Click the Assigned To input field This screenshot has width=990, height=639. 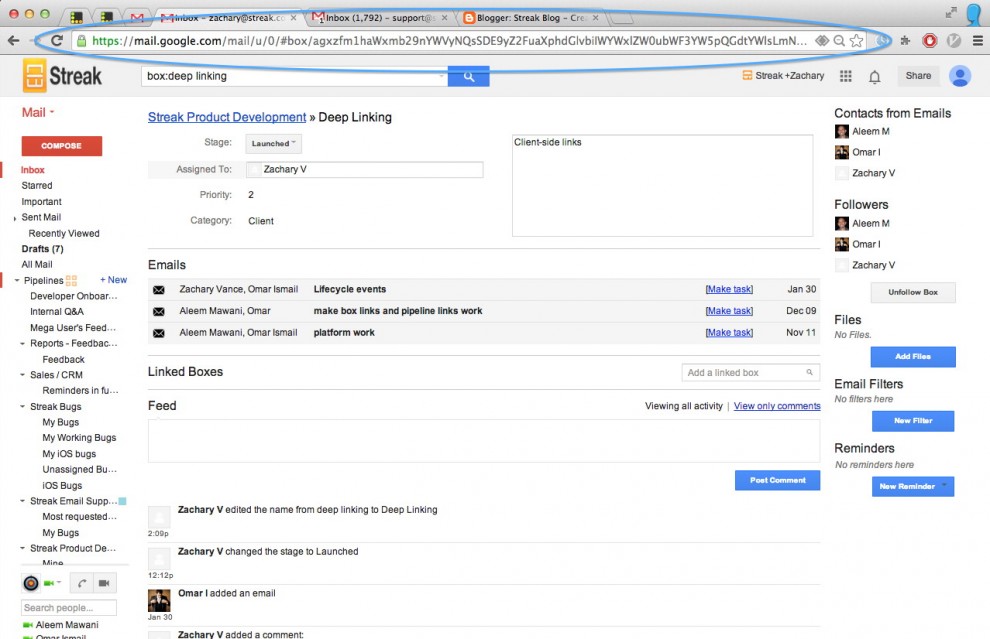[x=364, y=169]
